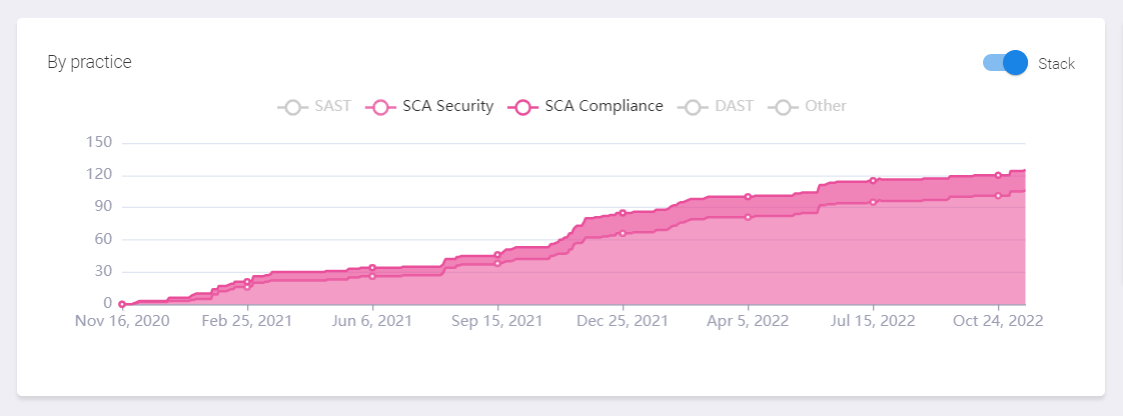Select SCA Security point at Apr 5, 2022
The width and height of the screenshot is (1123, 416).
[748, 217]
